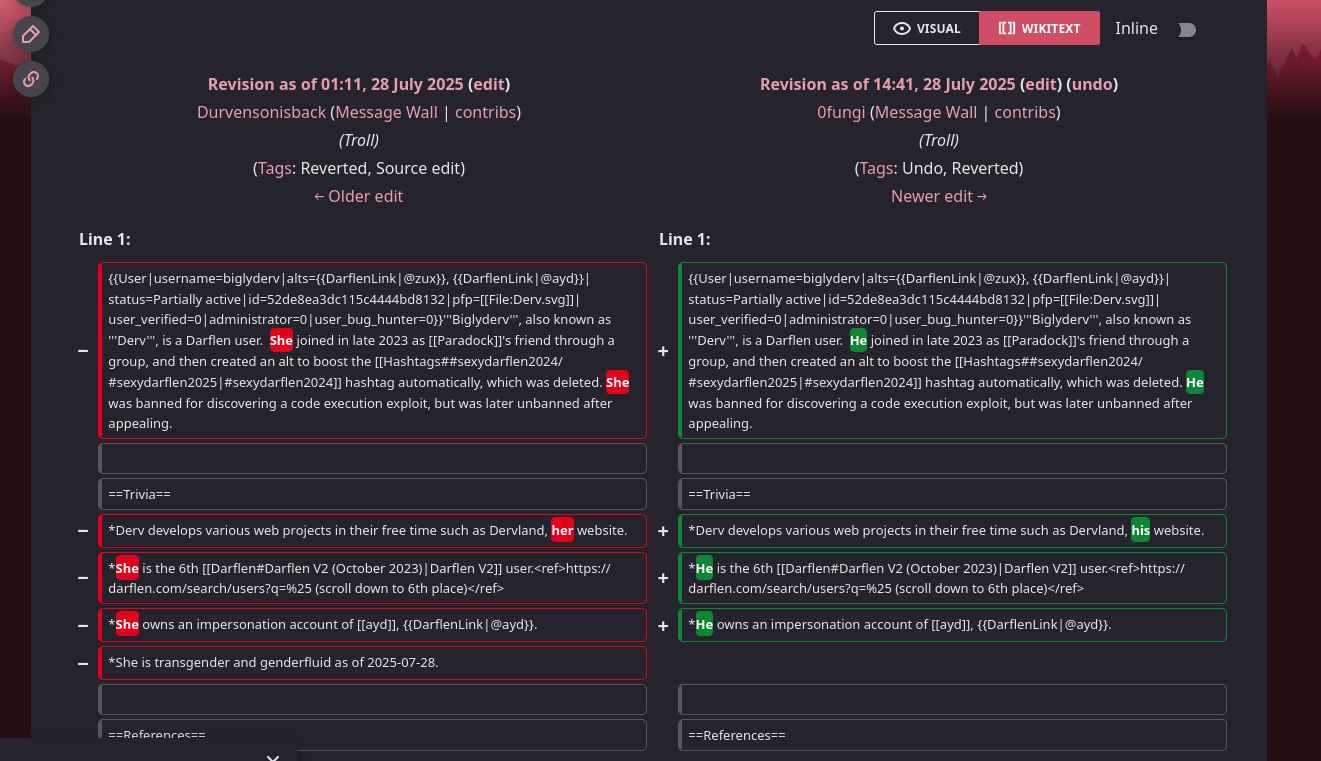Screen dimensions: 1321x761
Task: View Durvensonisback's contribs
Action: (x=485, y=112)
